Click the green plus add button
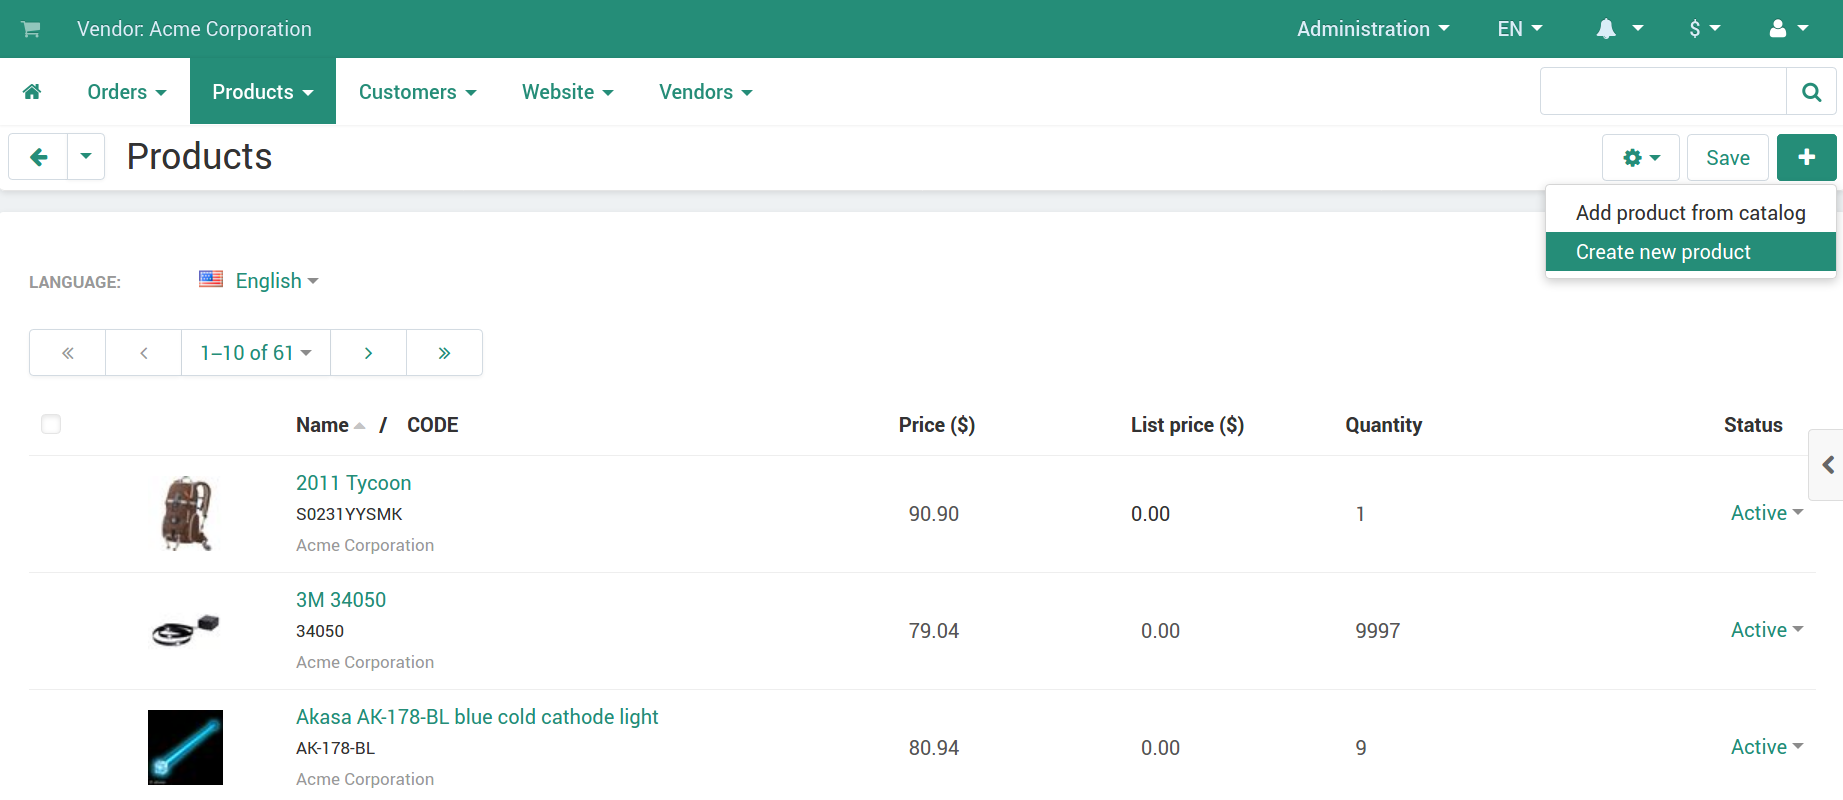The image size is (1843, 800). tap(1806, 158)
